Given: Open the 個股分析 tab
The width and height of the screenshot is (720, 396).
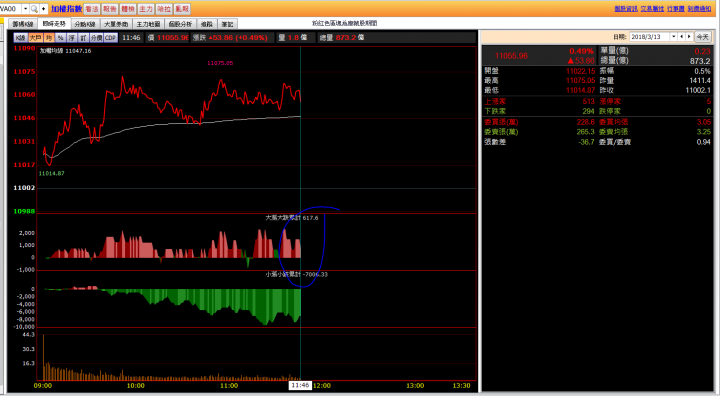Looking at the screenshot, I should pos(180,24).
